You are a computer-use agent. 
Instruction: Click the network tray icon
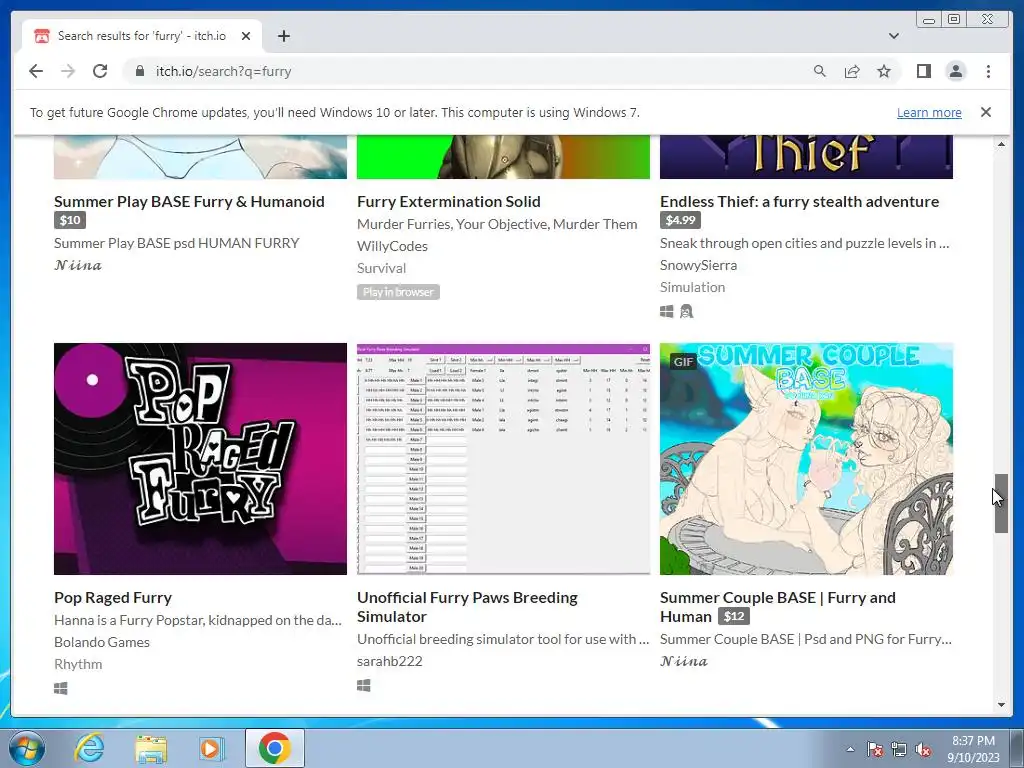(899, 750)
